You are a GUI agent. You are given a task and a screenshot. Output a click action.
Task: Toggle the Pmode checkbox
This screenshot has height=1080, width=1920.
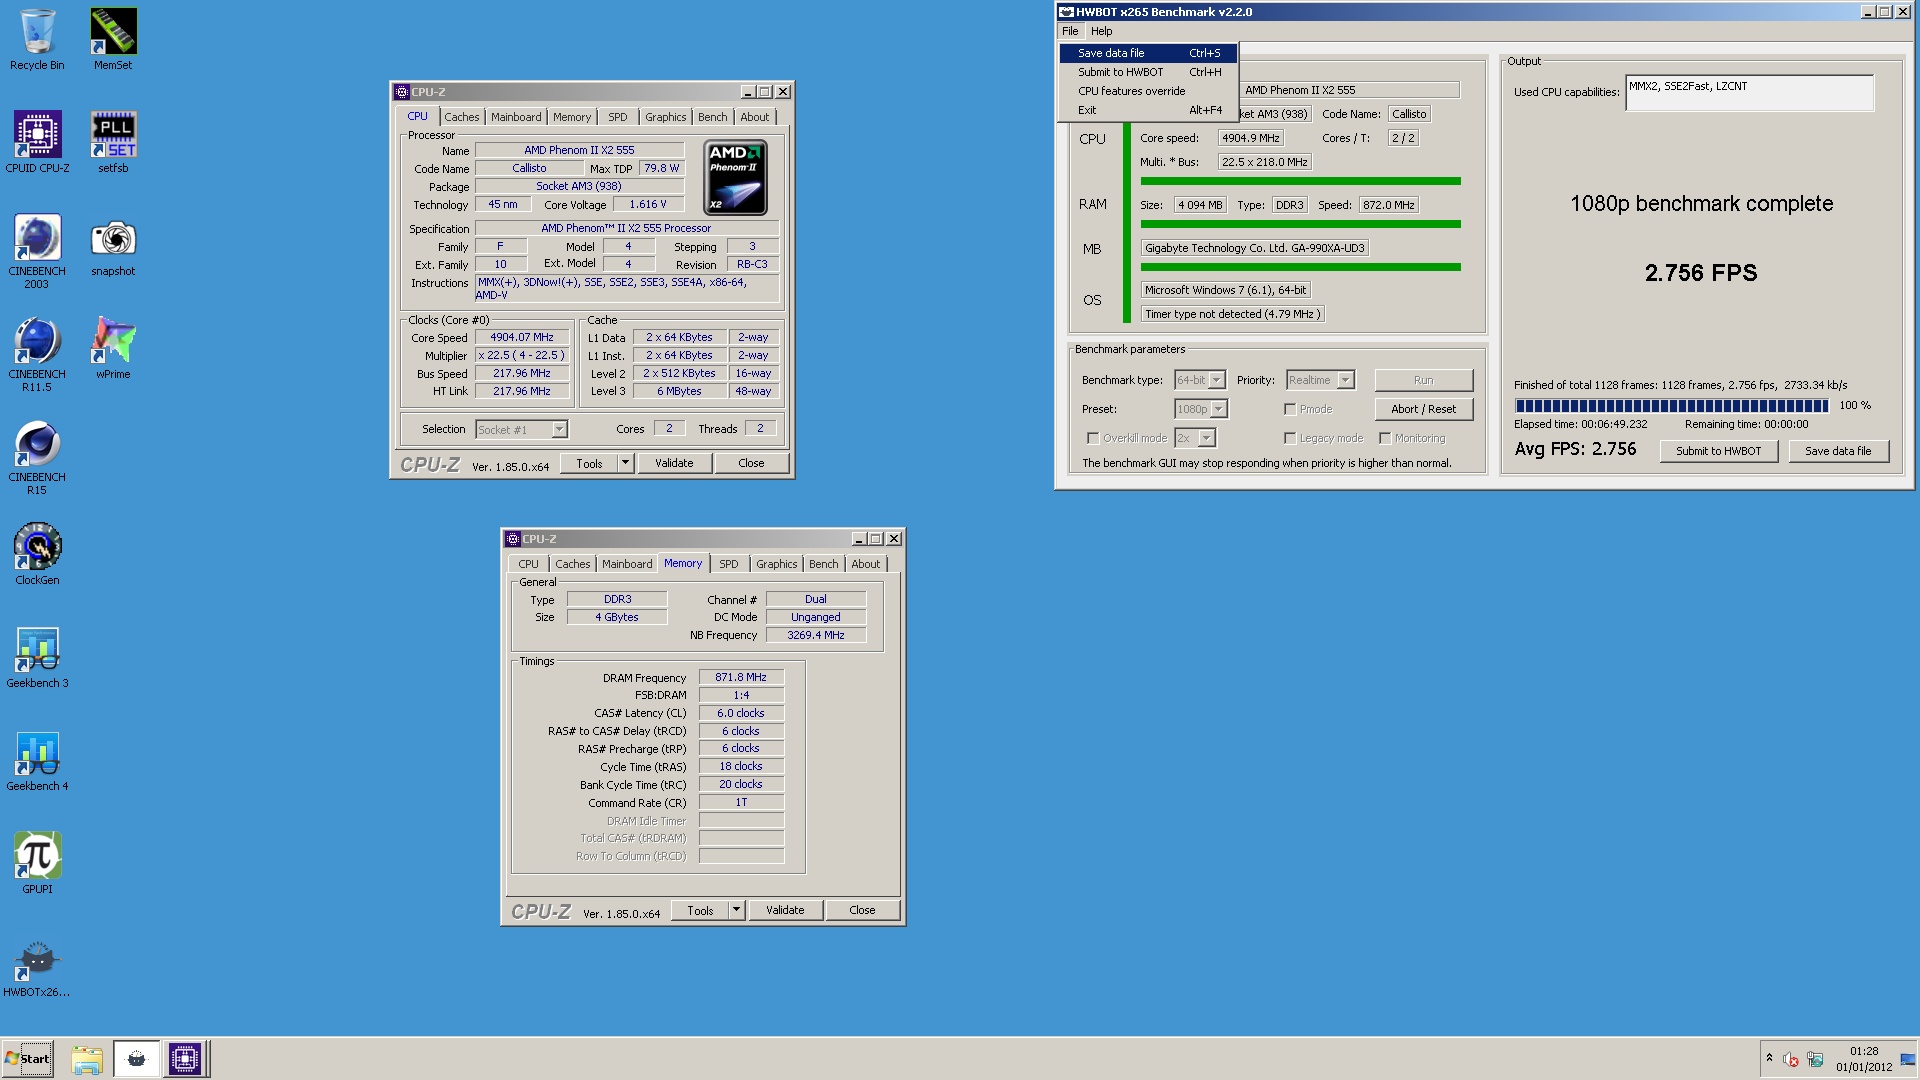1290,409
